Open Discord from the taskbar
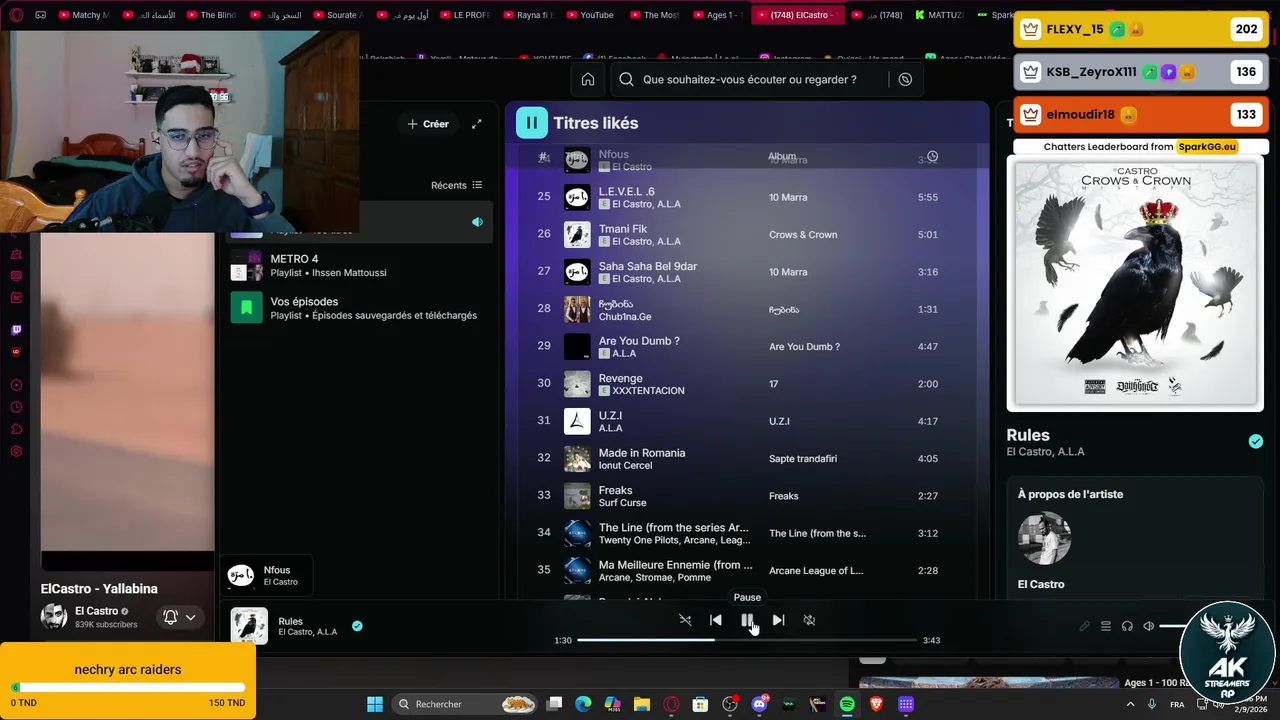1280x720 pixels. [759, 704]
